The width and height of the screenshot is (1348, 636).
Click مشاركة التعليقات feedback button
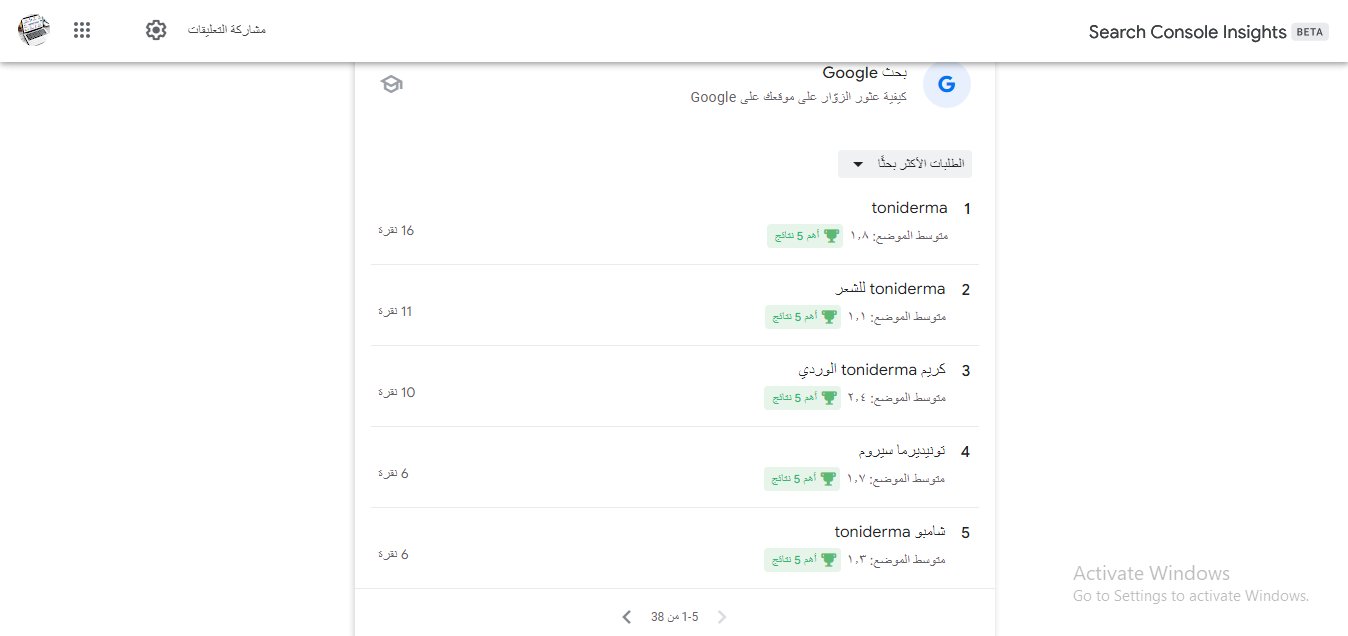coord(227,30)
